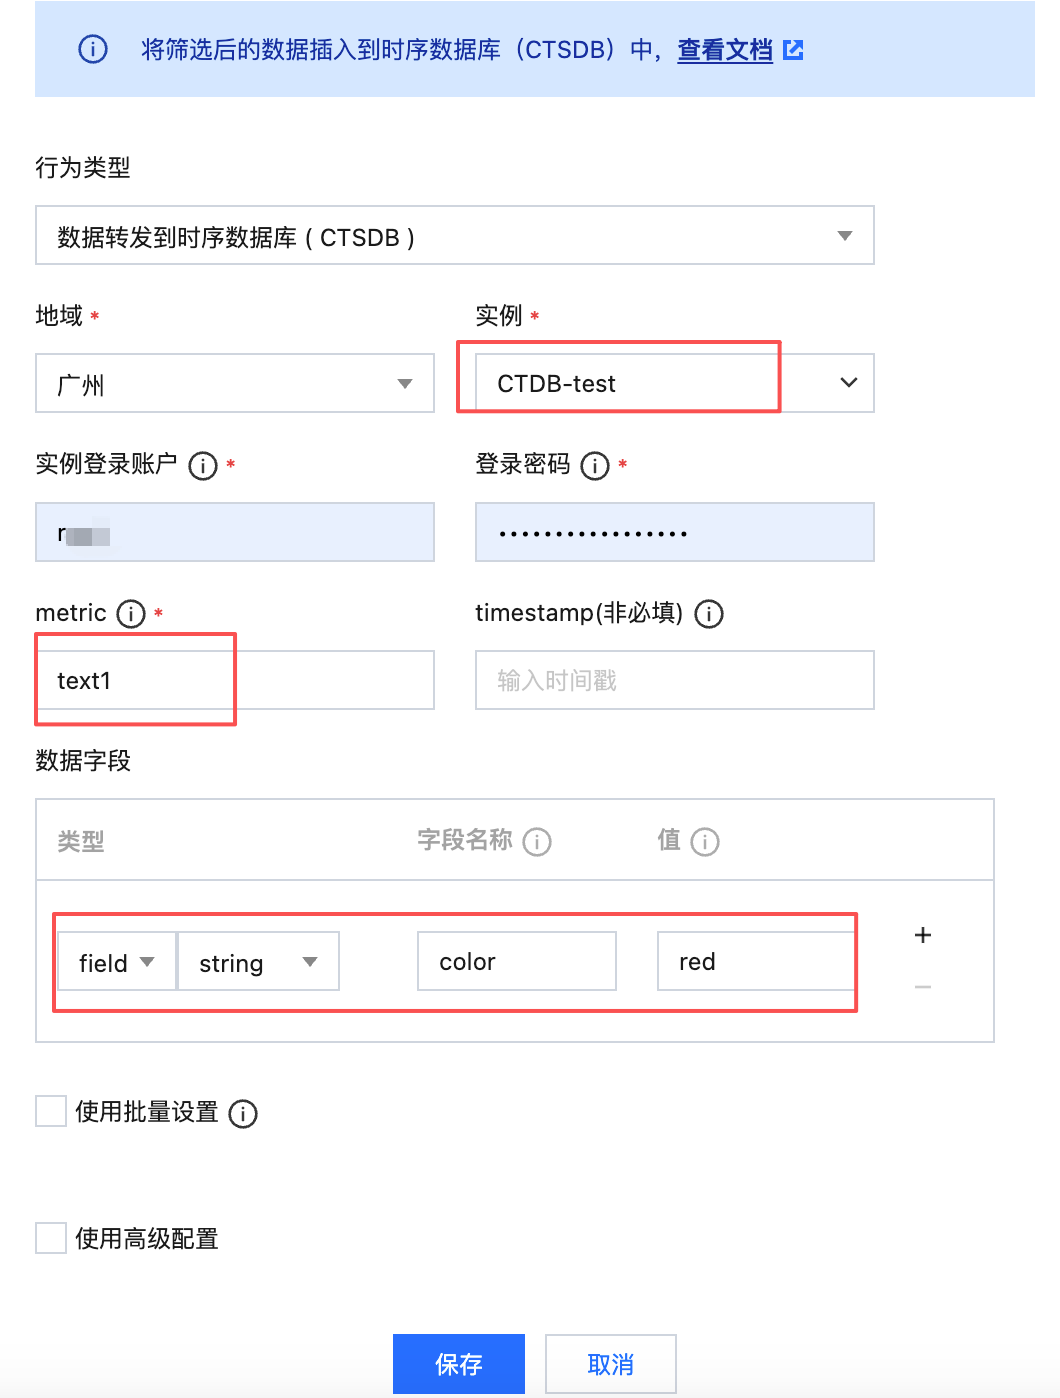Click the metric info icon
The width and height of the screenshot is (1060, 1398).
131,614
